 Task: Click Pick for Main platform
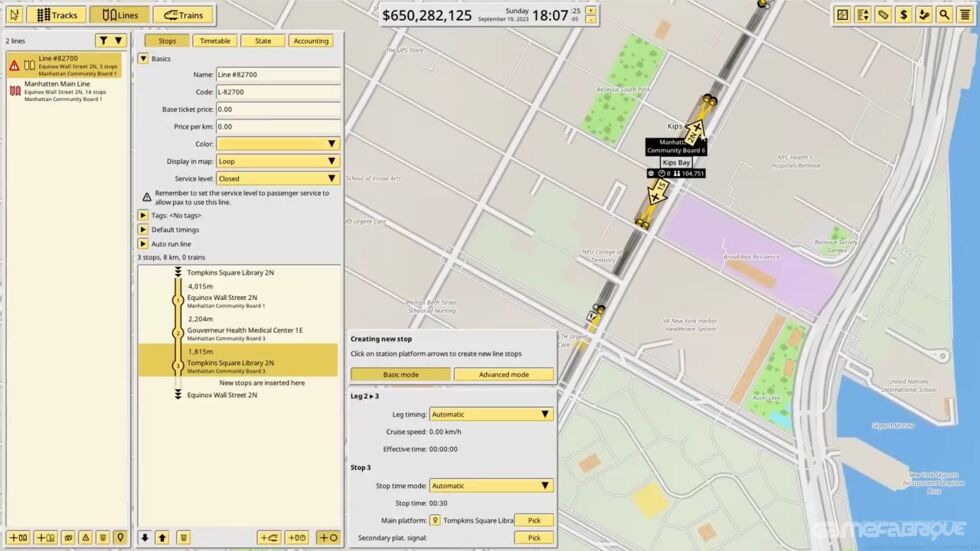[534, 520]
